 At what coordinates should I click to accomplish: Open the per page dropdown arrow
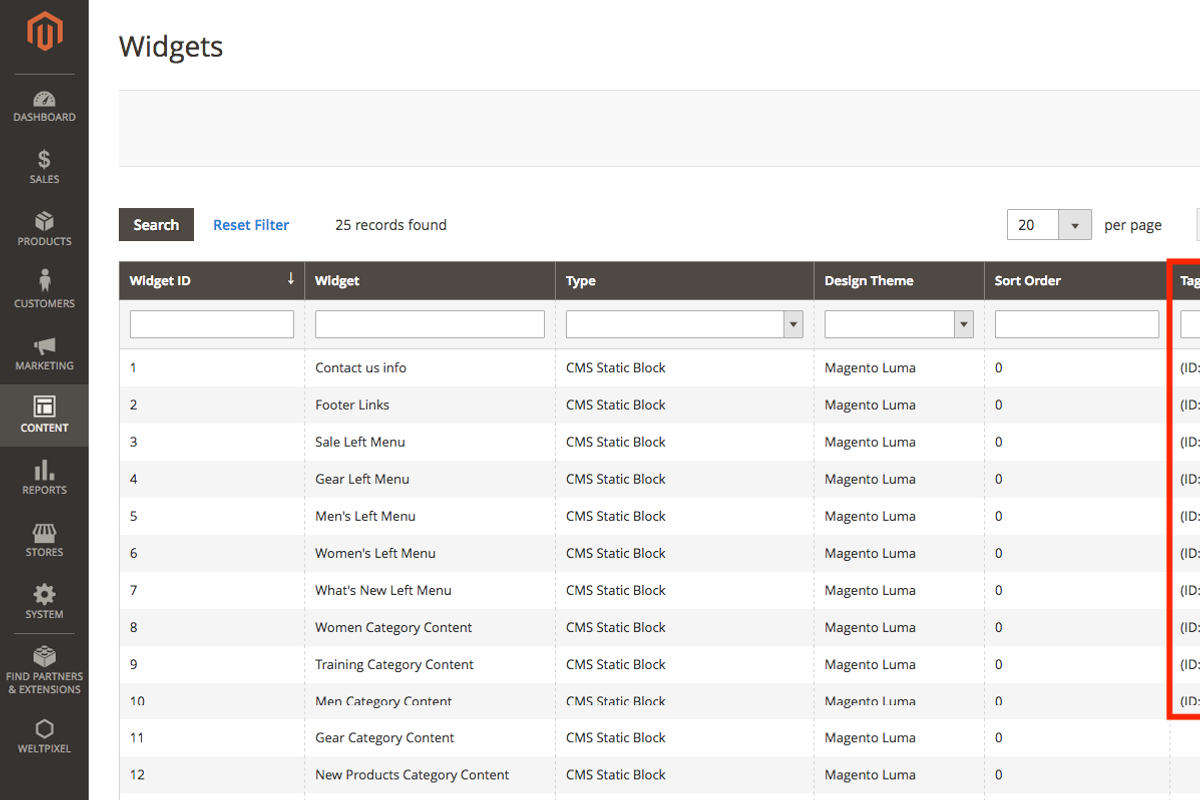[x=1074, y=225]
